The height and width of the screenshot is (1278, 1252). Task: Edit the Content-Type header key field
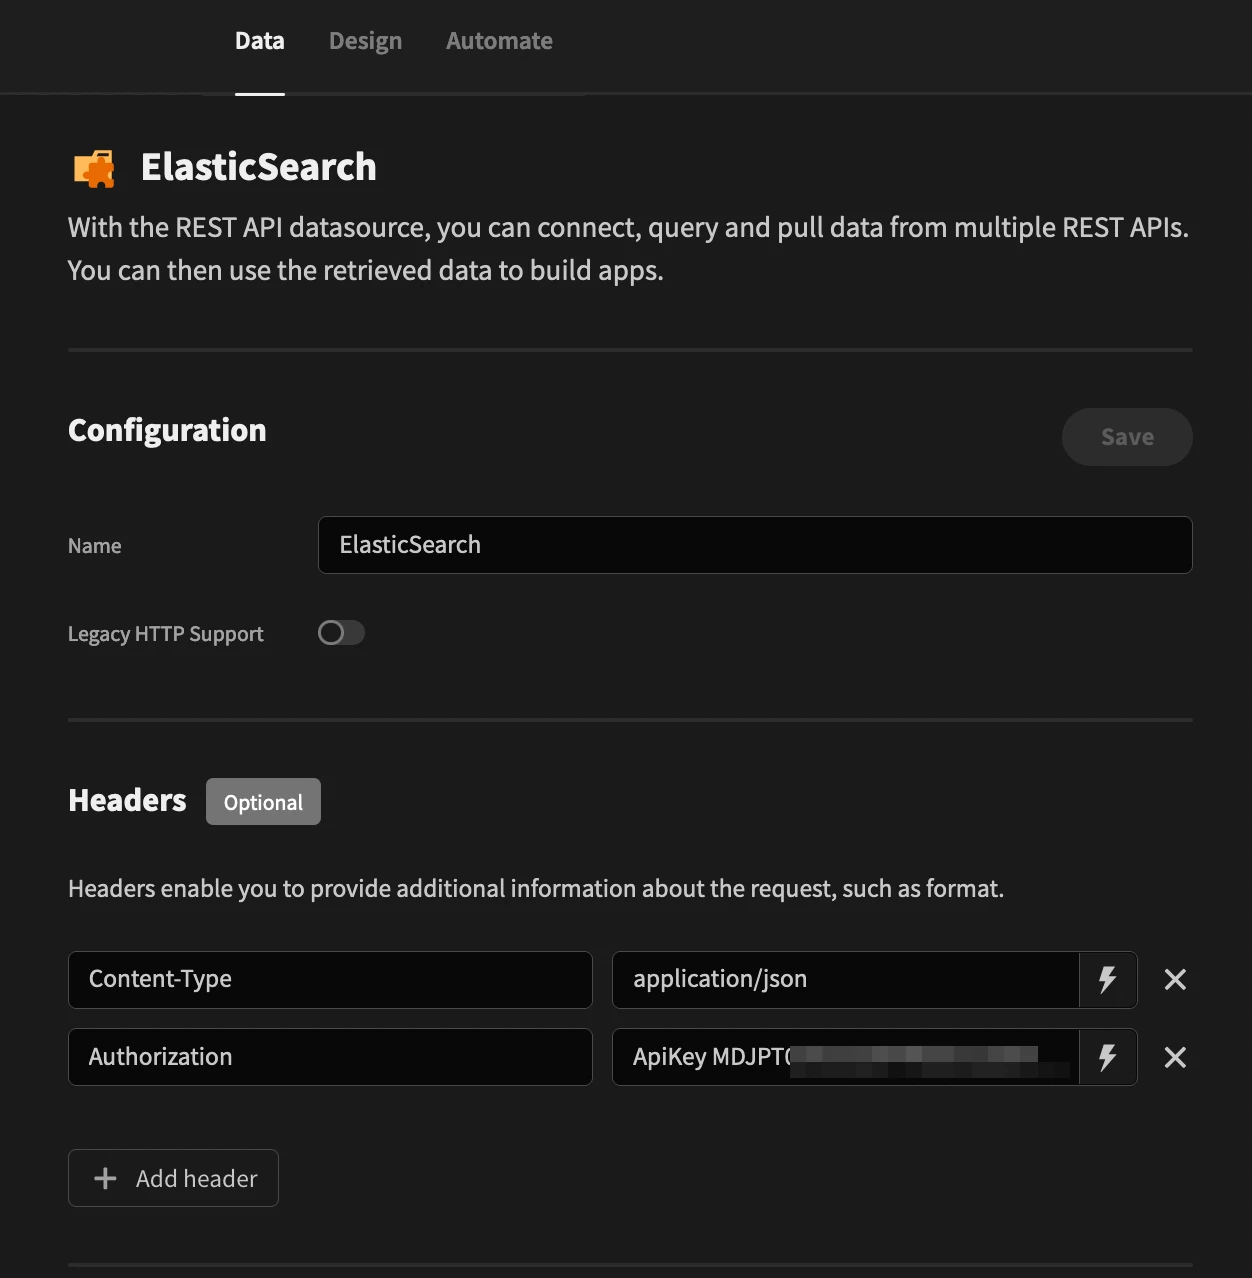pyautogui.click(x=330, y=980)
